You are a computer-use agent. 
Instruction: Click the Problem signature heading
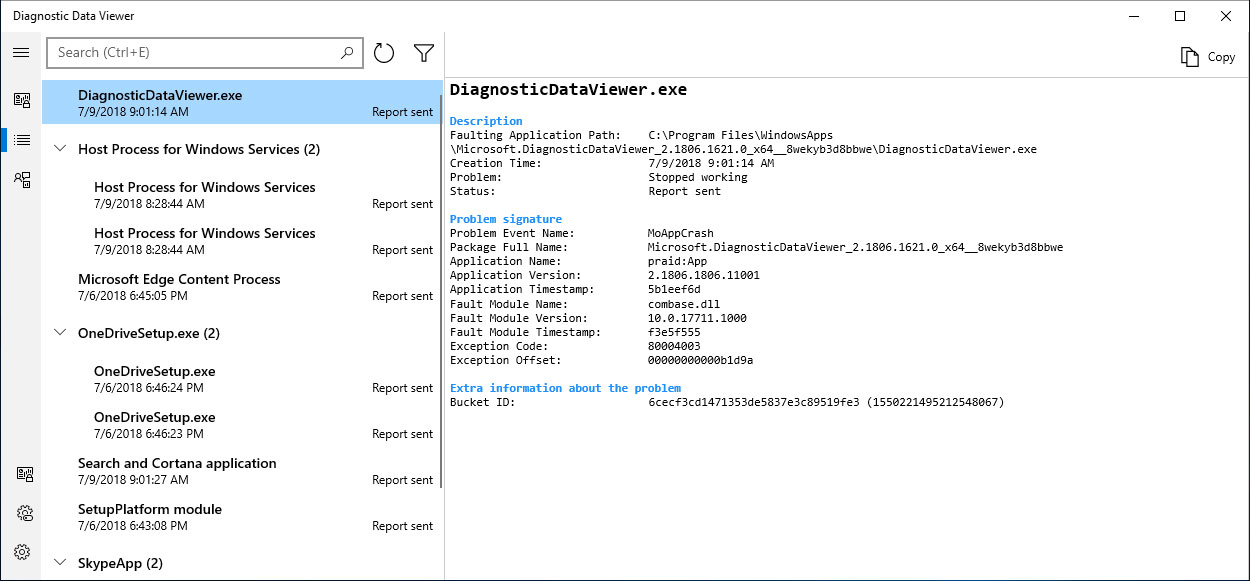(506, 219)
